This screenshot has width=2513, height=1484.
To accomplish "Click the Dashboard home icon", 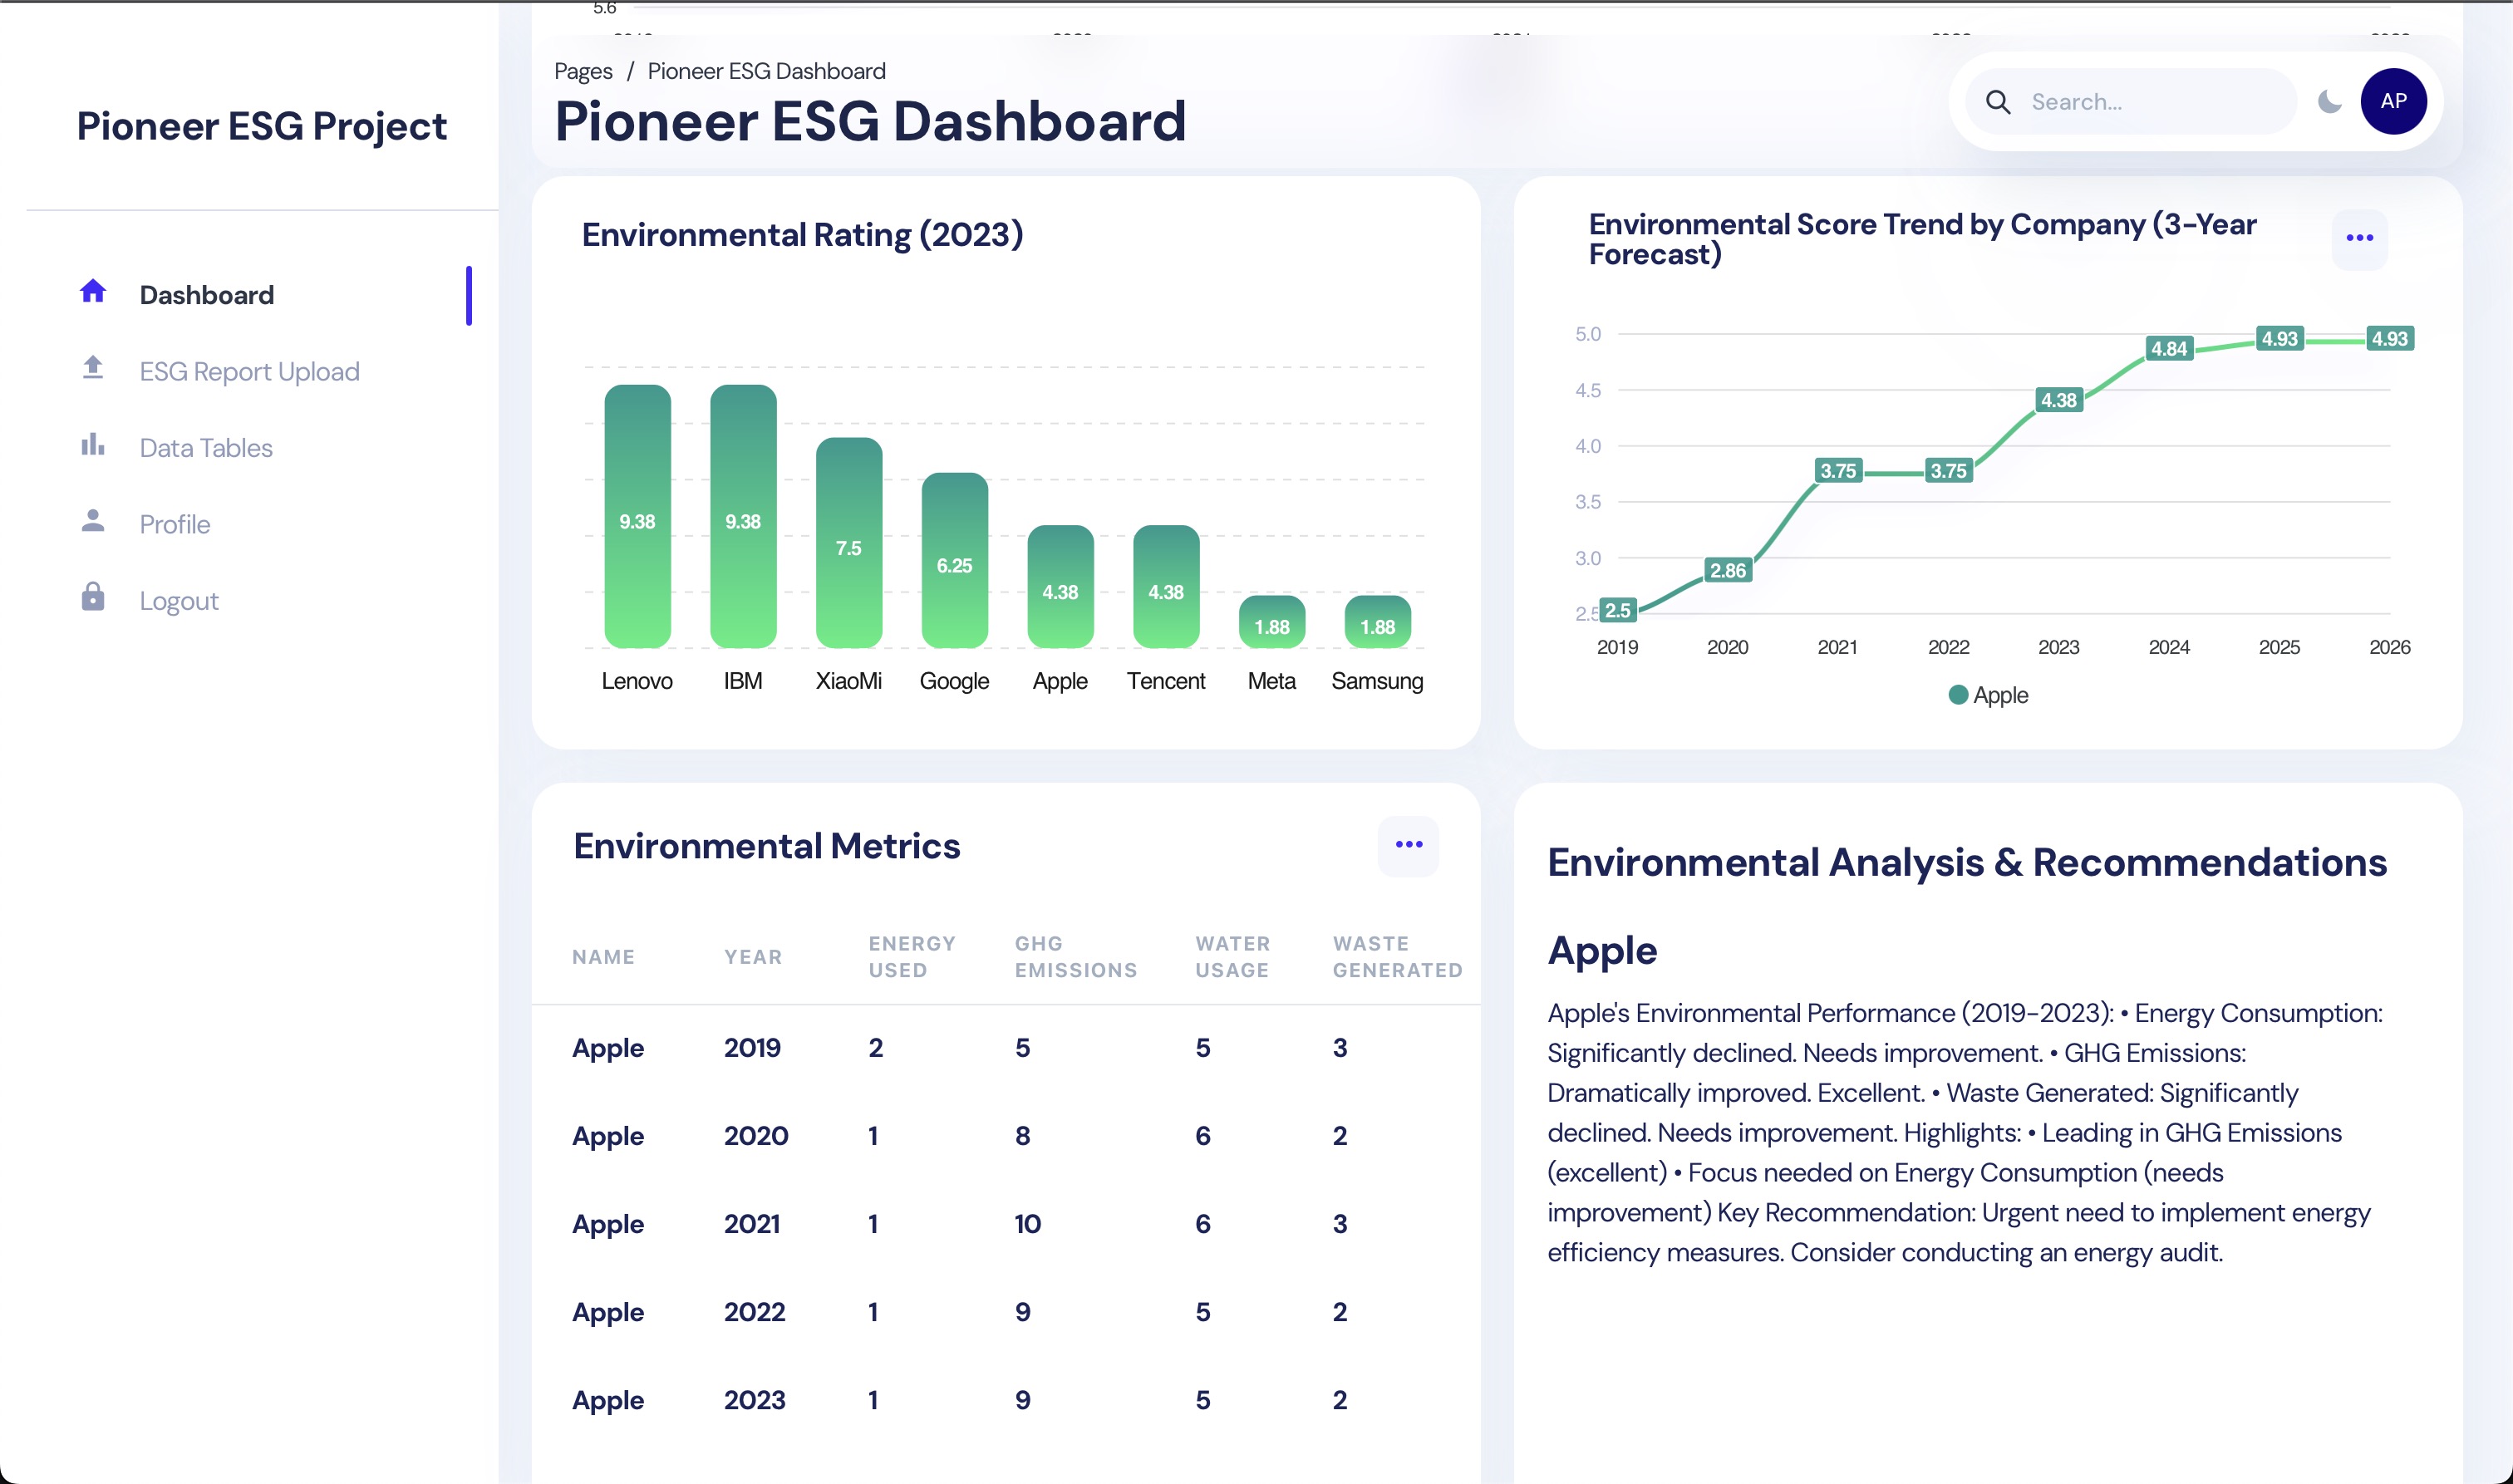I will 93,291.
